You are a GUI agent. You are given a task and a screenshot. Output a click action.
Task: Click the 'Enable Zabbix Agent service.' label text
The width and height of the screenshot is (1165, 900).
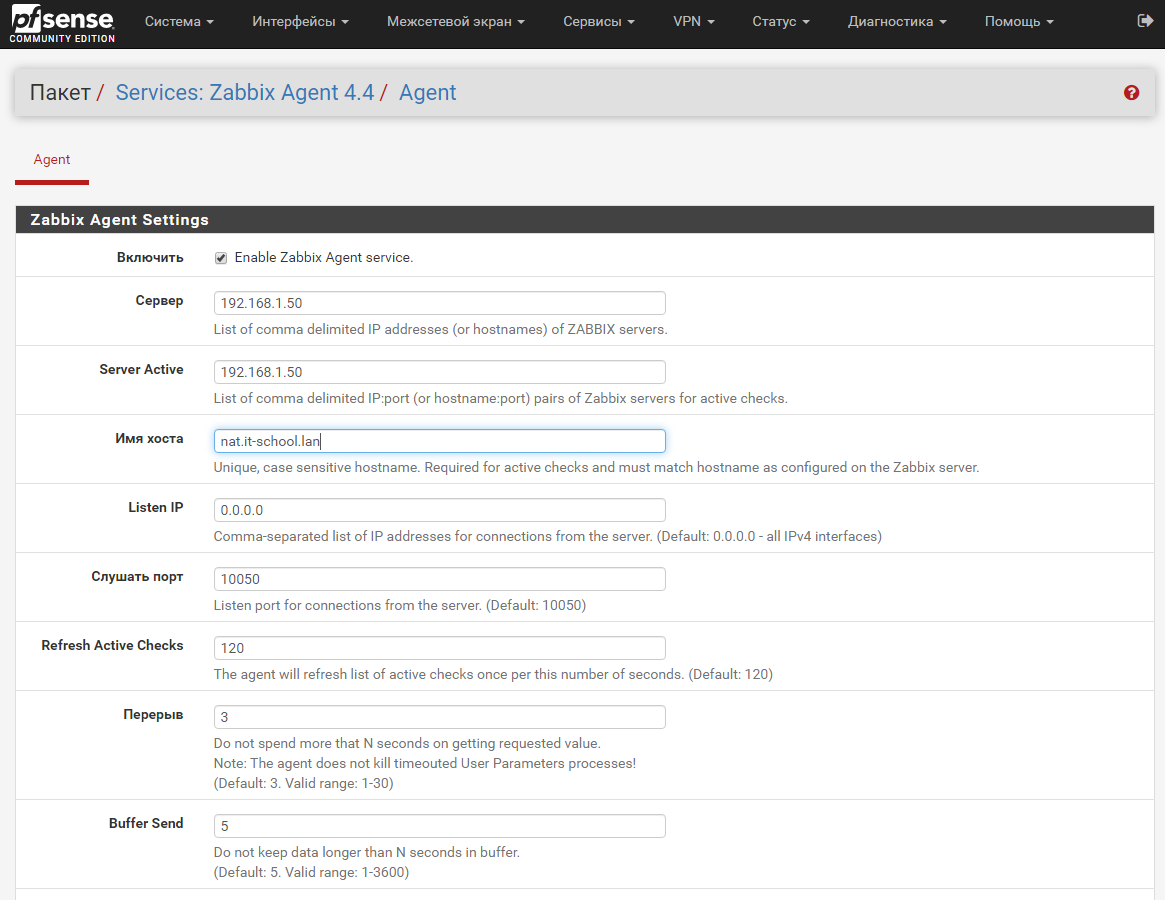(x=324, y=258)
